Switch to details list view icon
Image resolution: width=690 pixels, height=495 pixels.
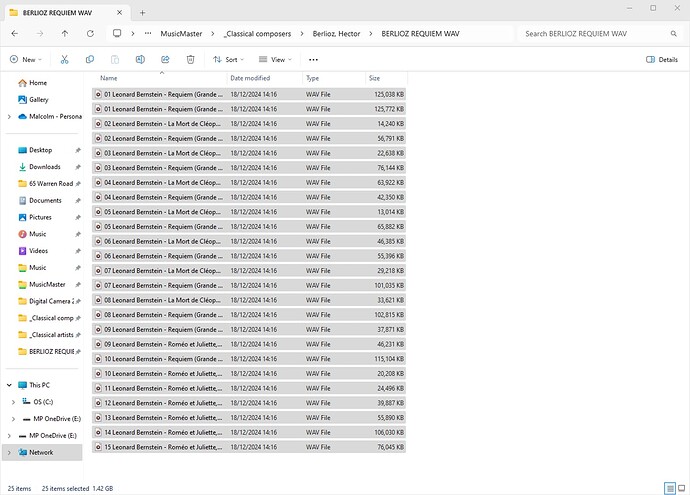[670, 488]
